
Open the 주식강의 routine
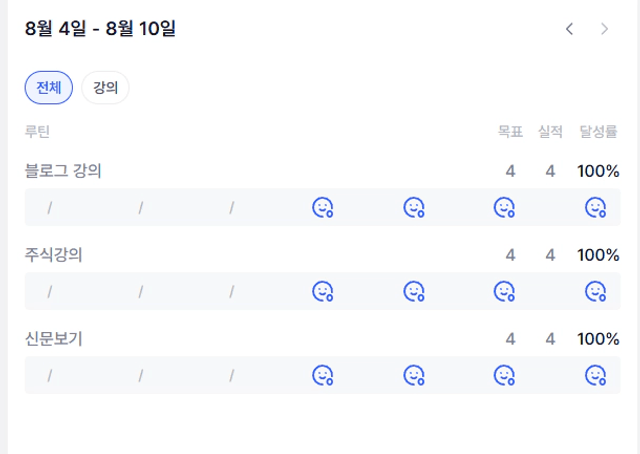(53, 255)
